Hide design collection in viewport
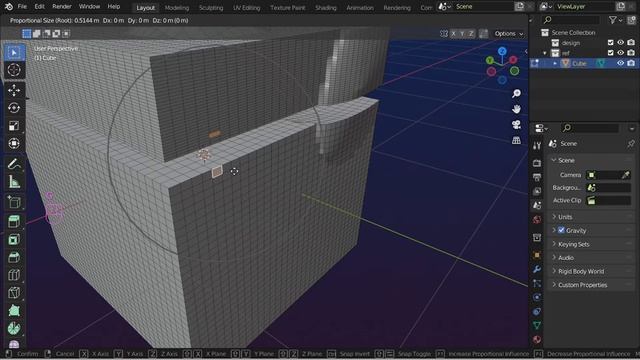 (x=620, y=42)
